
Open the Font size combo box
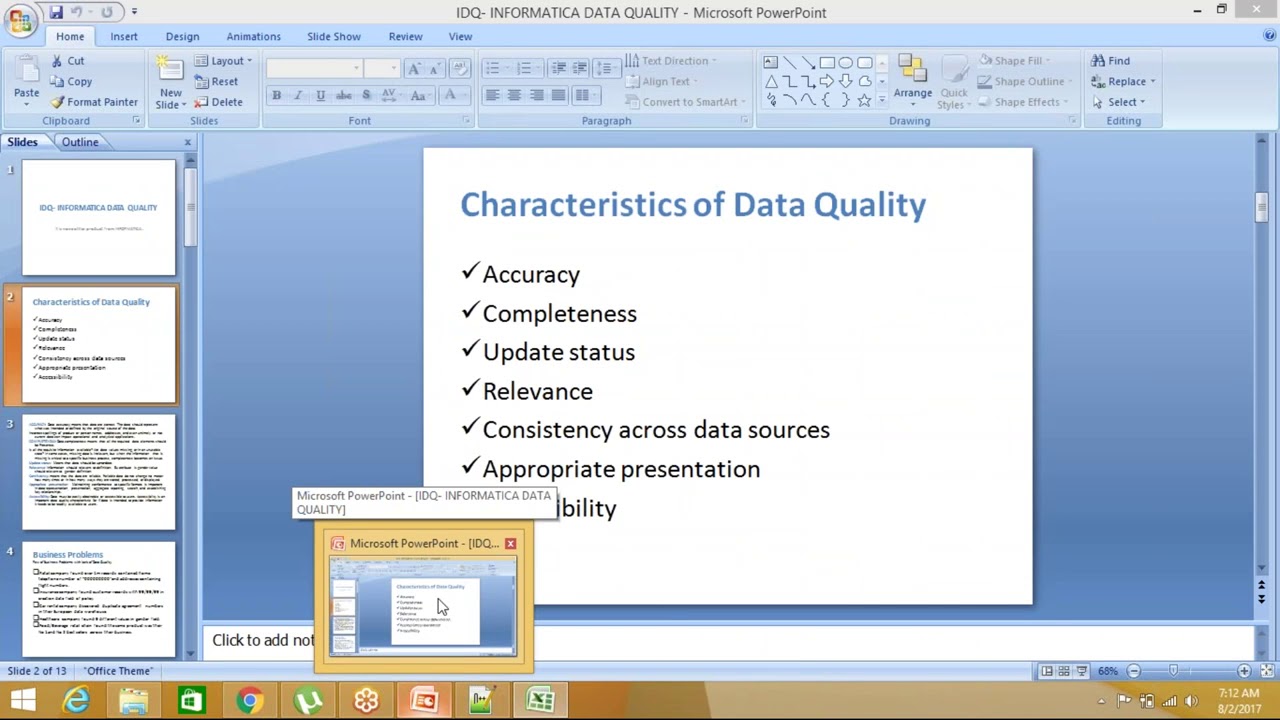click(x=381, y=68)
